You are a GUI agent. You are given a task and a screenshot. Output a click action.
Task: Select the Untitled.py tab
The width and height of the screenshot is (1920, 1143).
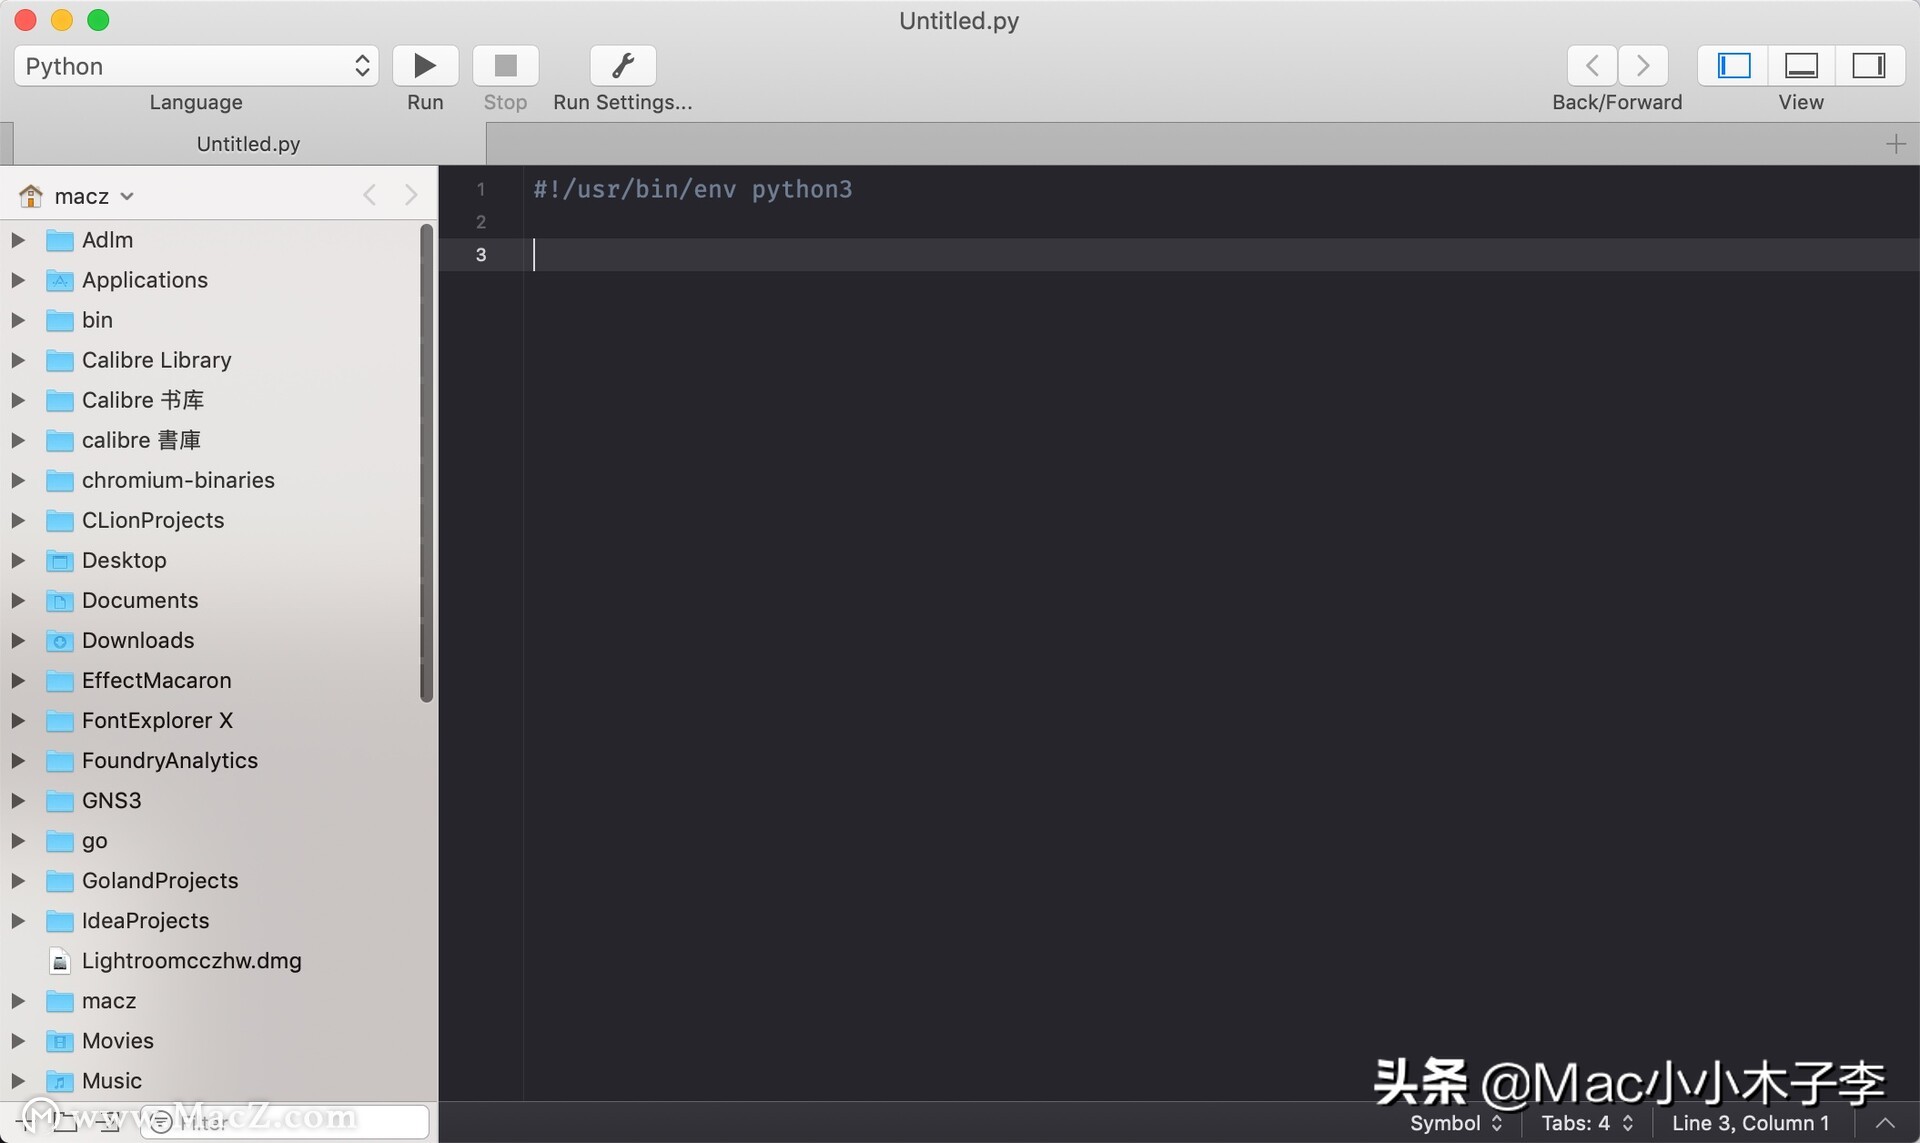(248, 144)
